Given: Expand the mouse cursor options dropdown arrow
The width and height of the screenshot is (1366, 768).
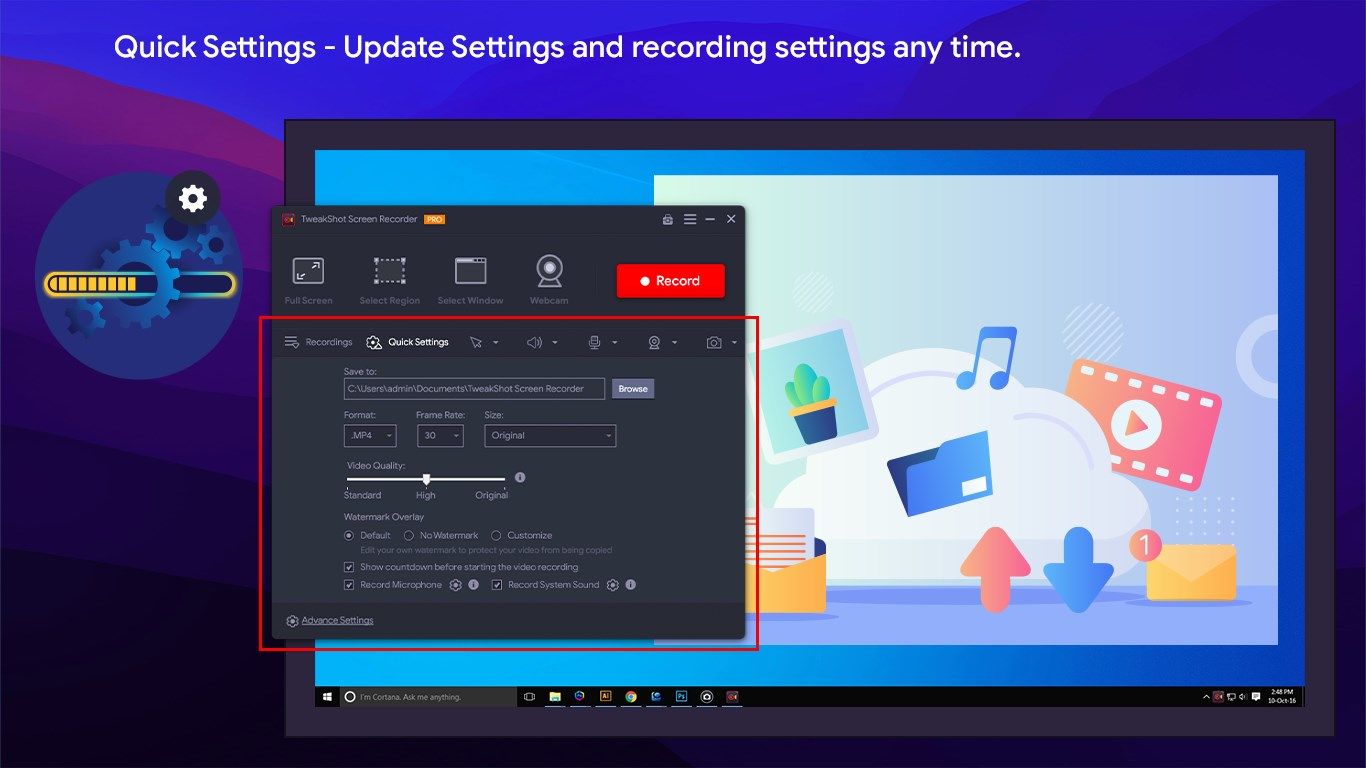Looking at the screenshot, I should 495,343.
